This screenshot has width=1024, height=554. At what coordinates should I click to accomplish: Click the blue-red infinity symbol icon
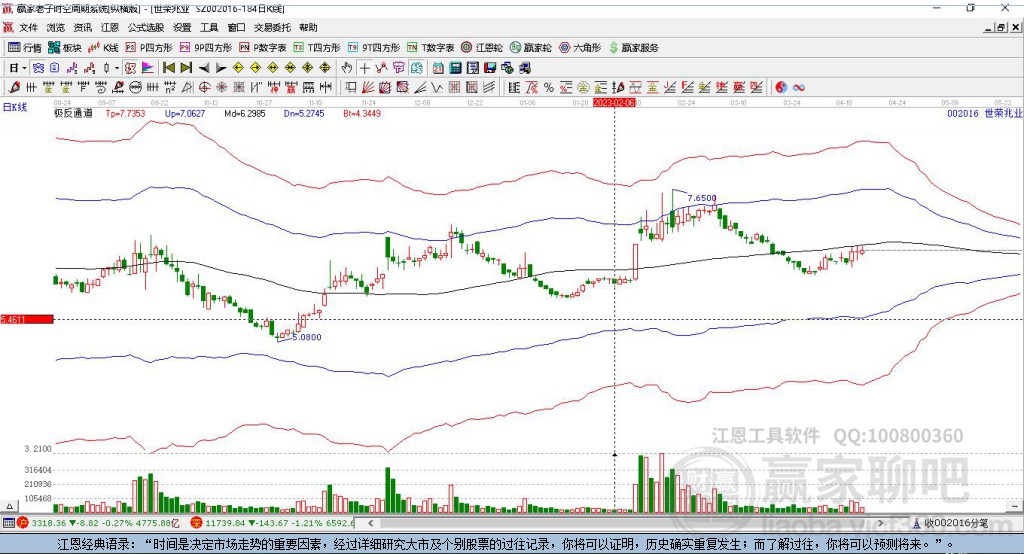click(799, 88)
